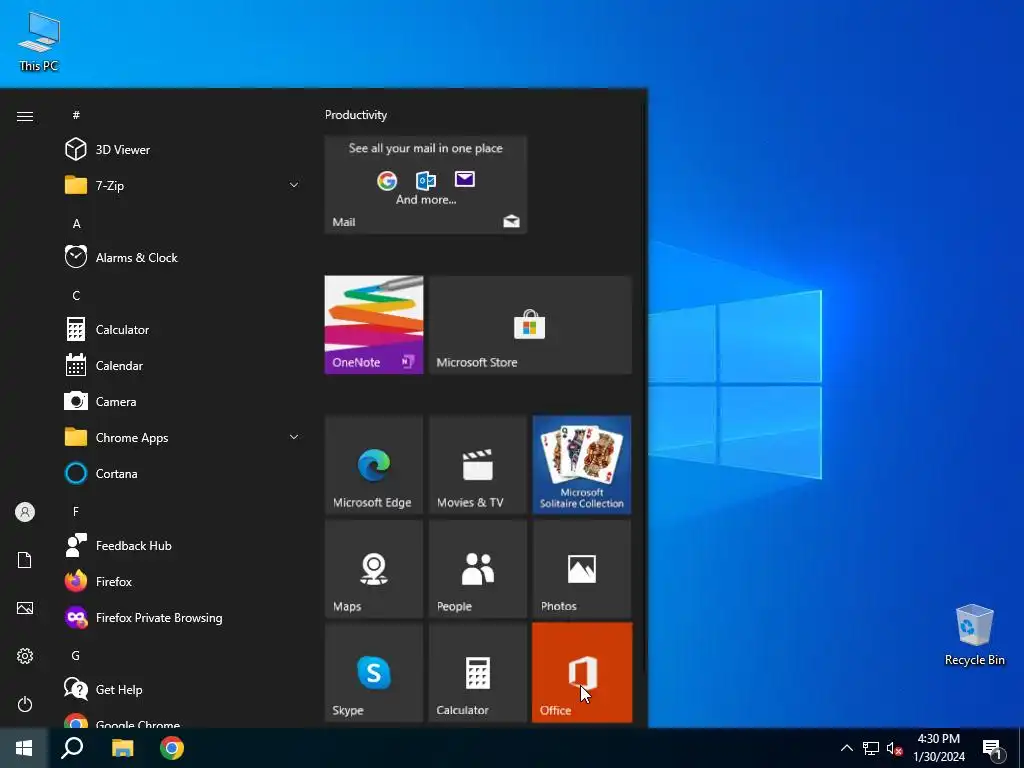Click the letter C section header
This screenshot has width=1024, height=768.
76,295
